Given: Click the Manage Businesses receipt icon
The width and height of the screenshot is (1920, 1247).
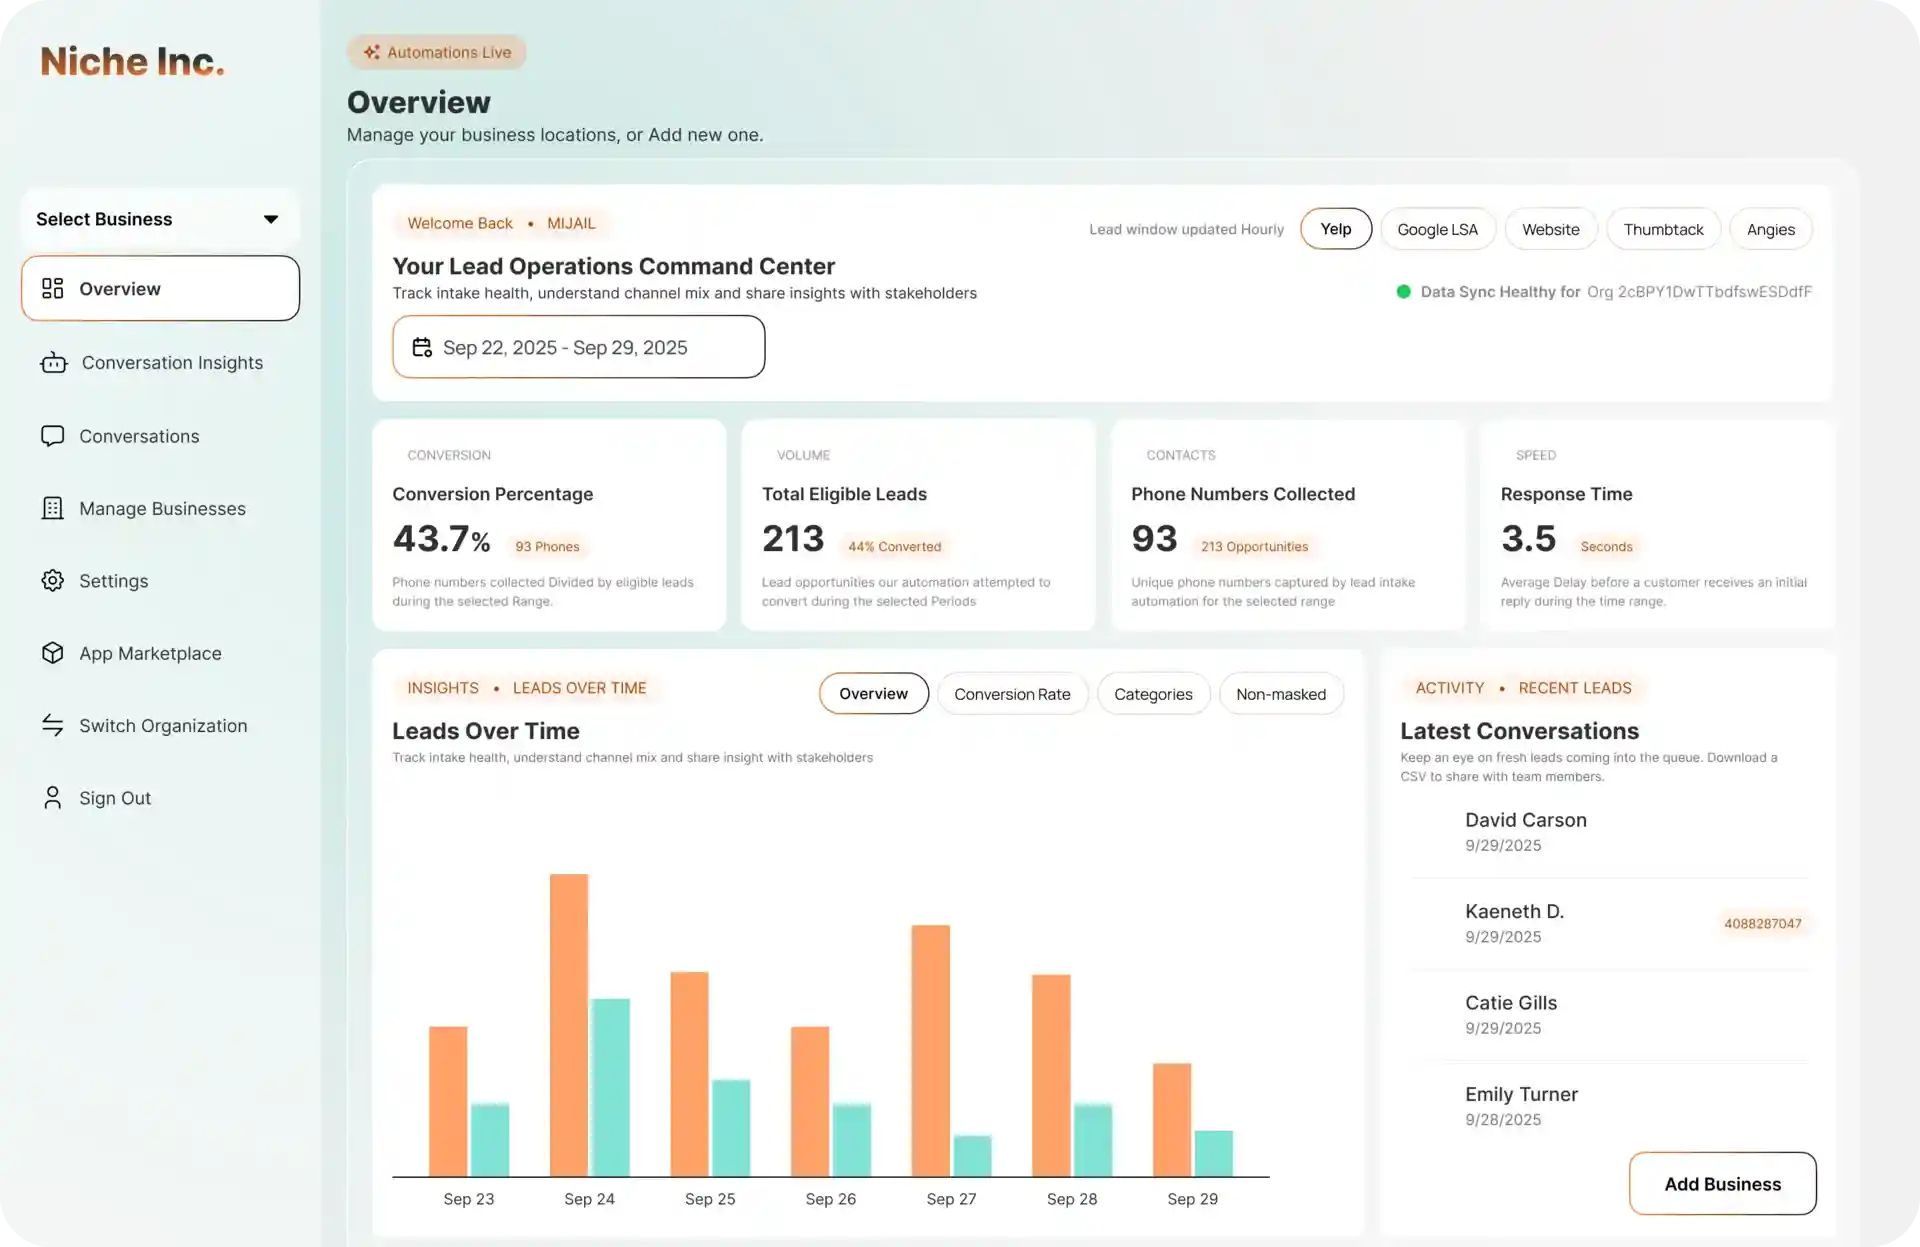Looking at the screenshot, I should [53, 508].
